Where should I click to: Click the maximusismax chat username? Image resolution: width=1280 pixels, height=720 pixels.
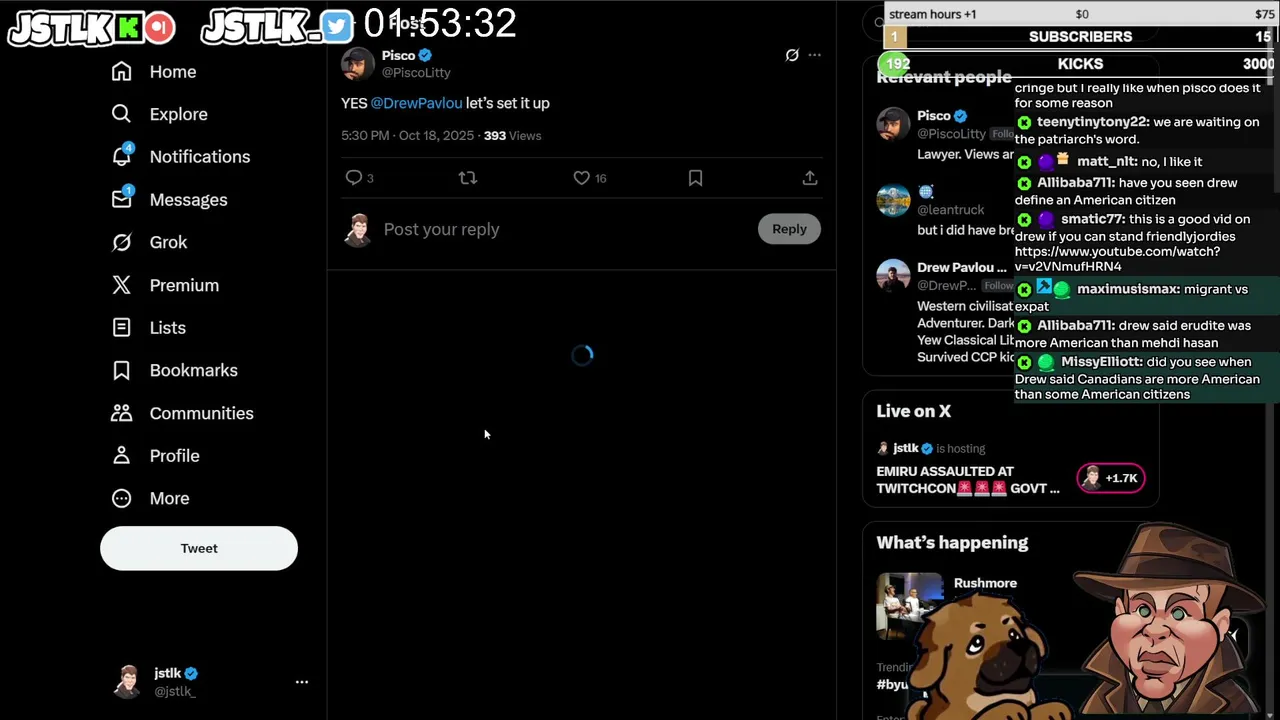click(x=1128, y=289)
